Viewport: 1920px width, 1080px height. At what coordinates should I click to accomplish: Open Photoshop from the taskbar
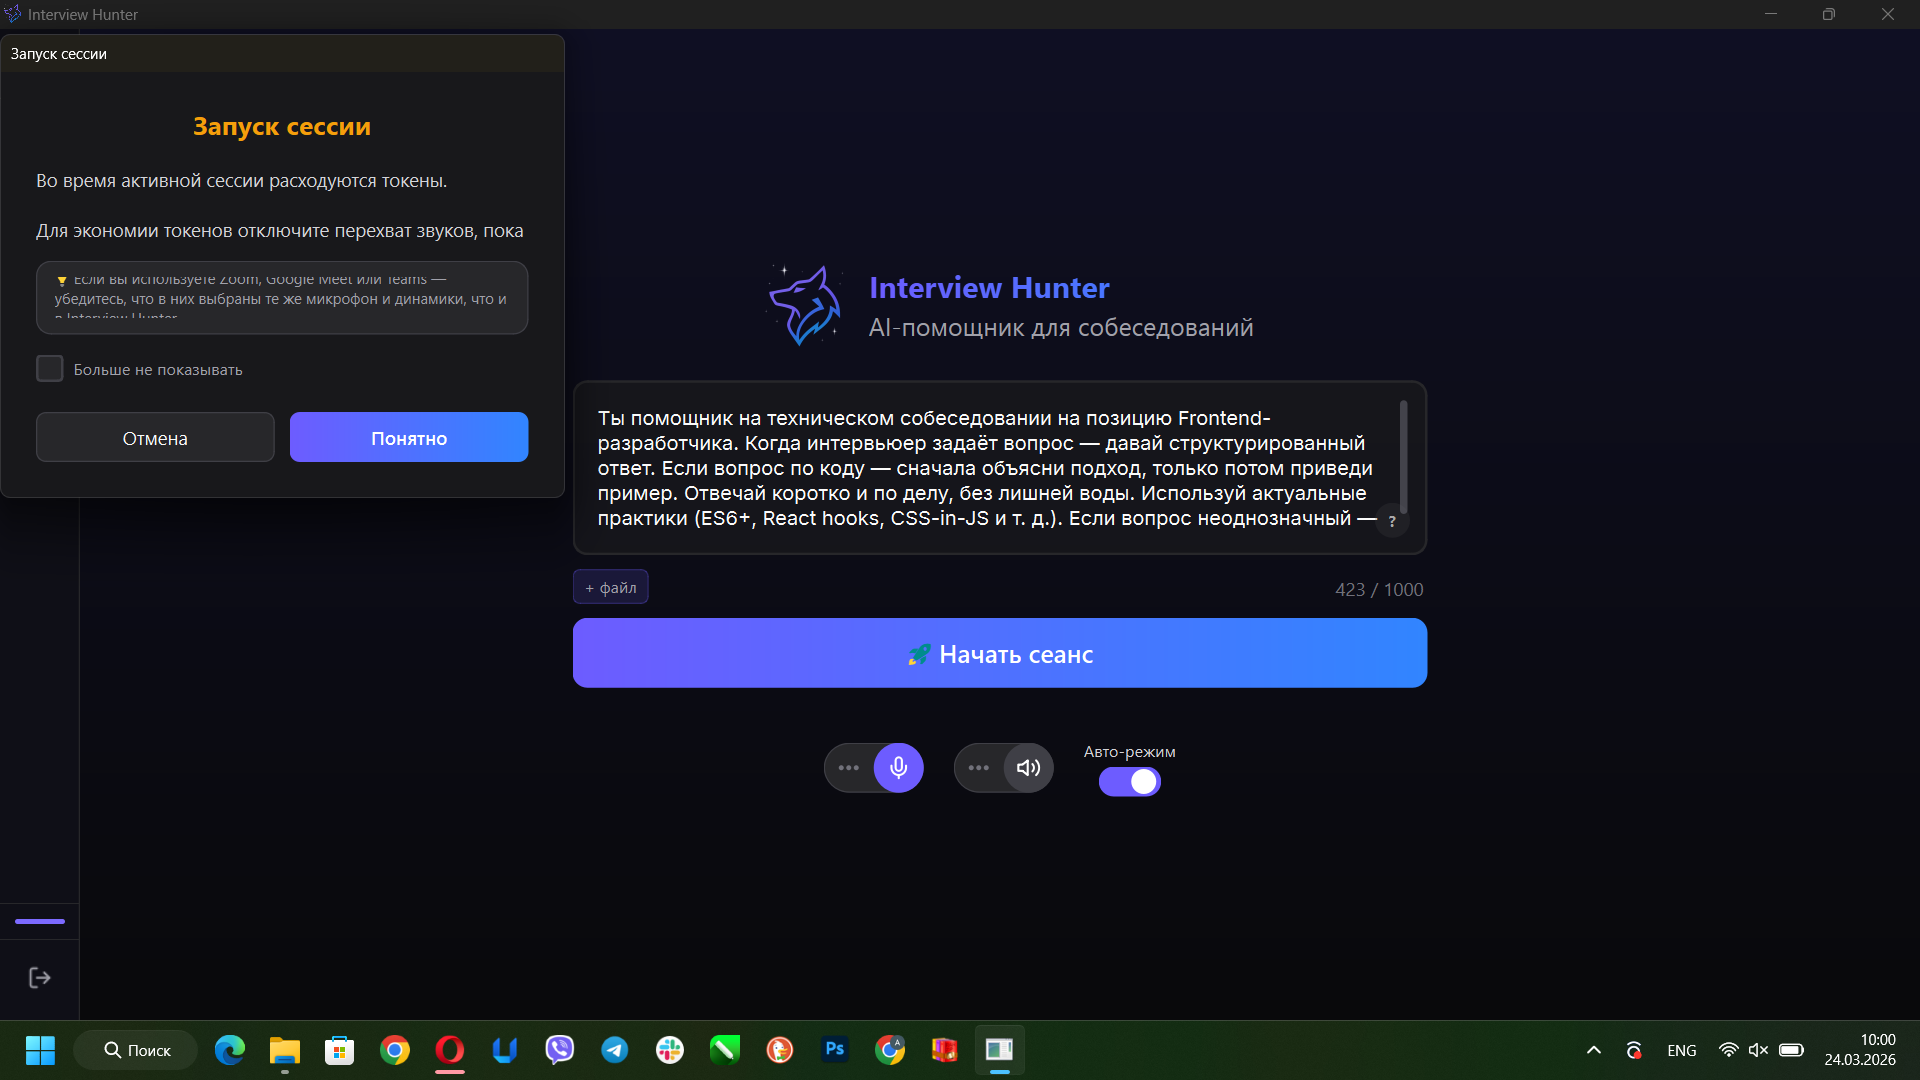tap(835, 1050)
